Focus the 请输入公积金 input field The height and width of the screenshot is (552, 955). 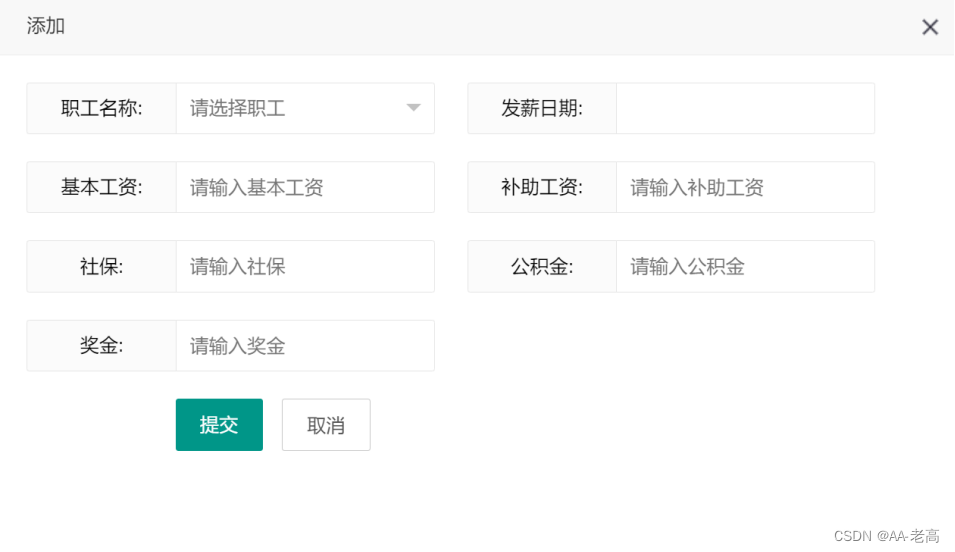click(x=745, y=266)
